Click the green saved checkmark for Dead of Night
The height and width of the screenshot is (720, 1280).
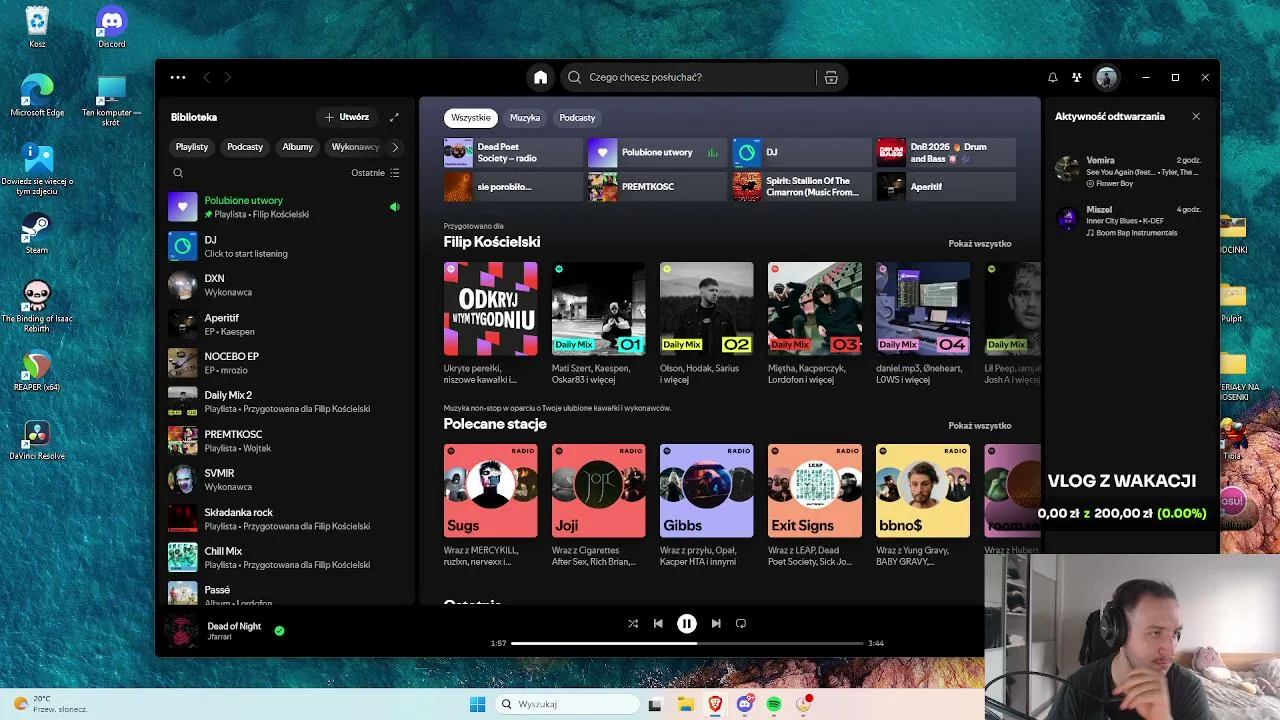click(x=279, y=630)
